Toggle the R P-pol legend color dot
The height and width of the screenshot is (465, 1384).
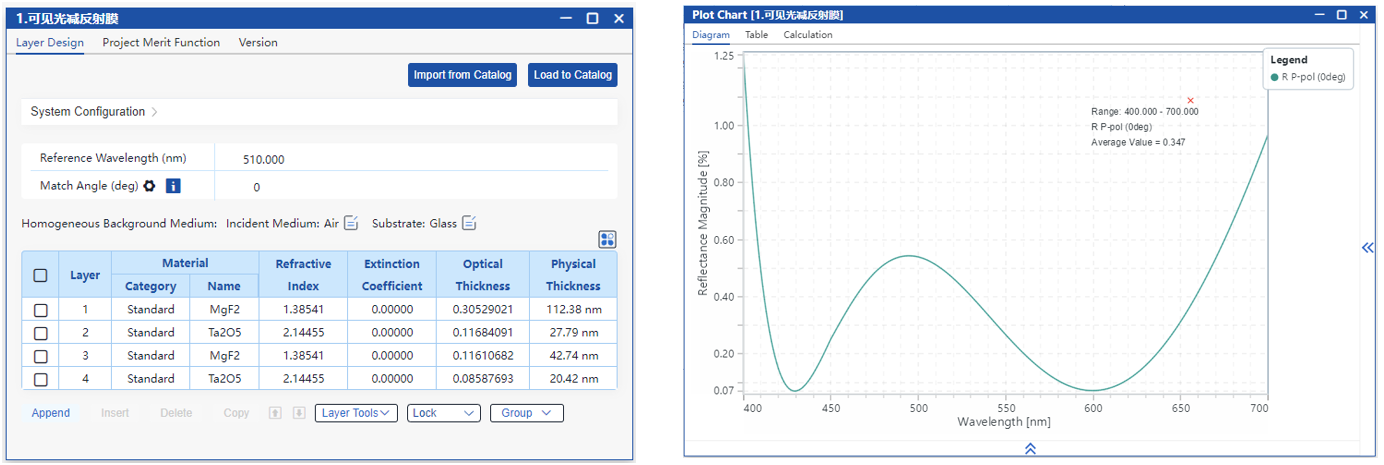point(1274,77)
